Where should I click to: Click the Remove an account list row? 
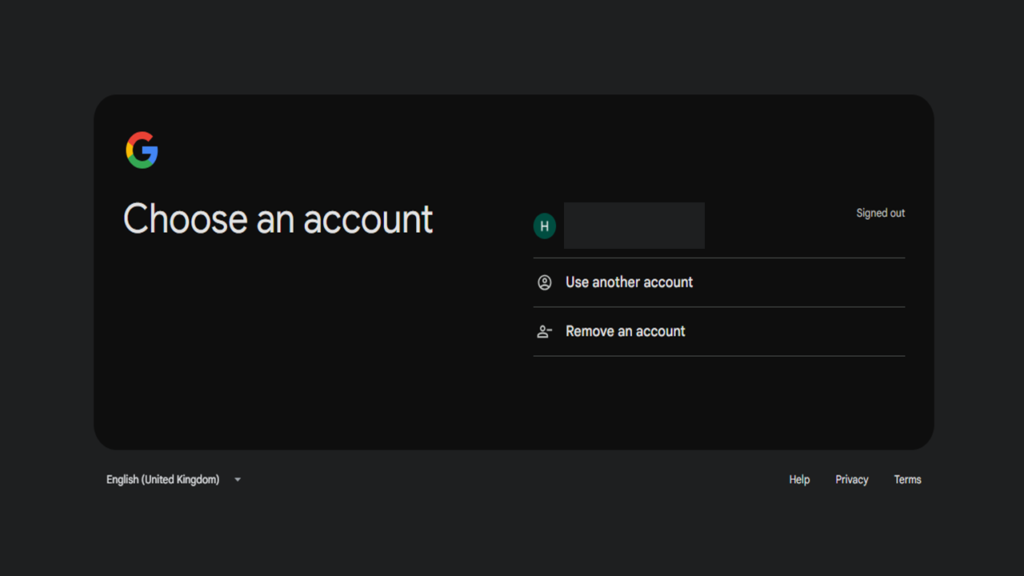tap(719, 332)
